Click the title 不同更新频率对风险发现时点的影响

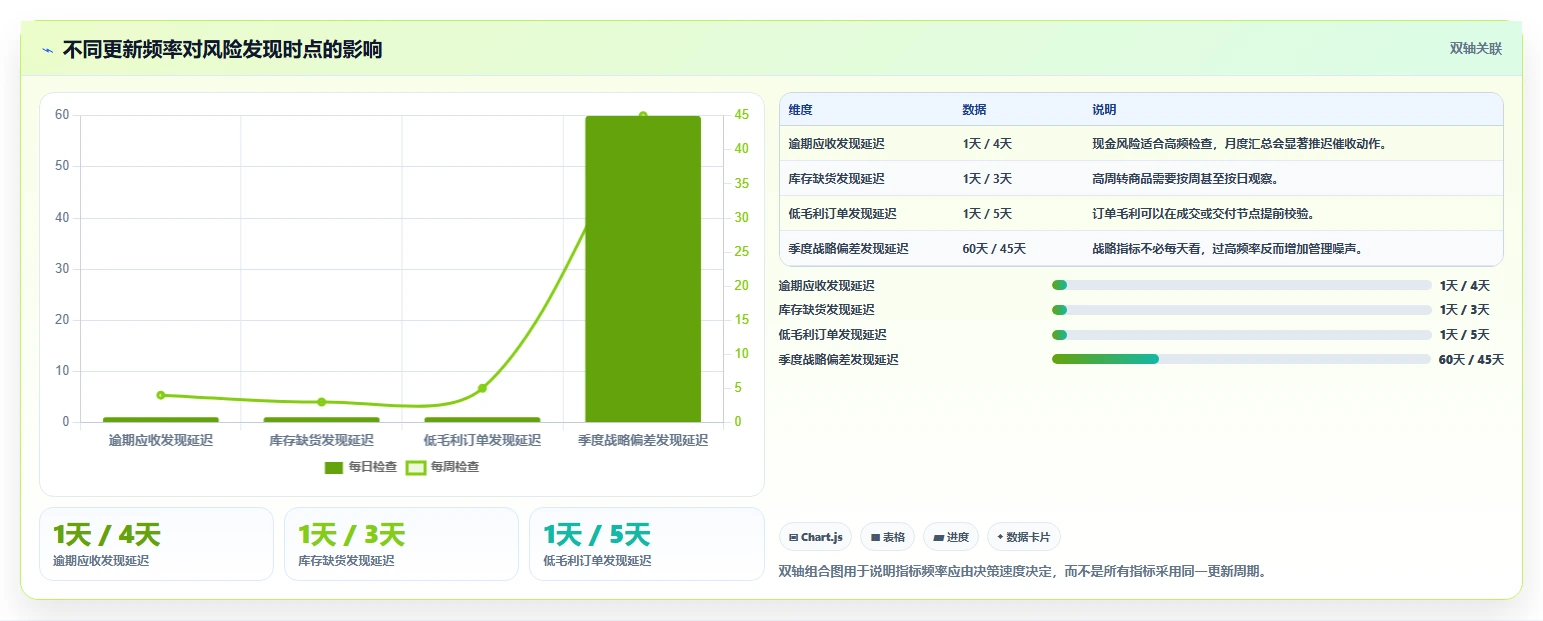pos(222,50)
